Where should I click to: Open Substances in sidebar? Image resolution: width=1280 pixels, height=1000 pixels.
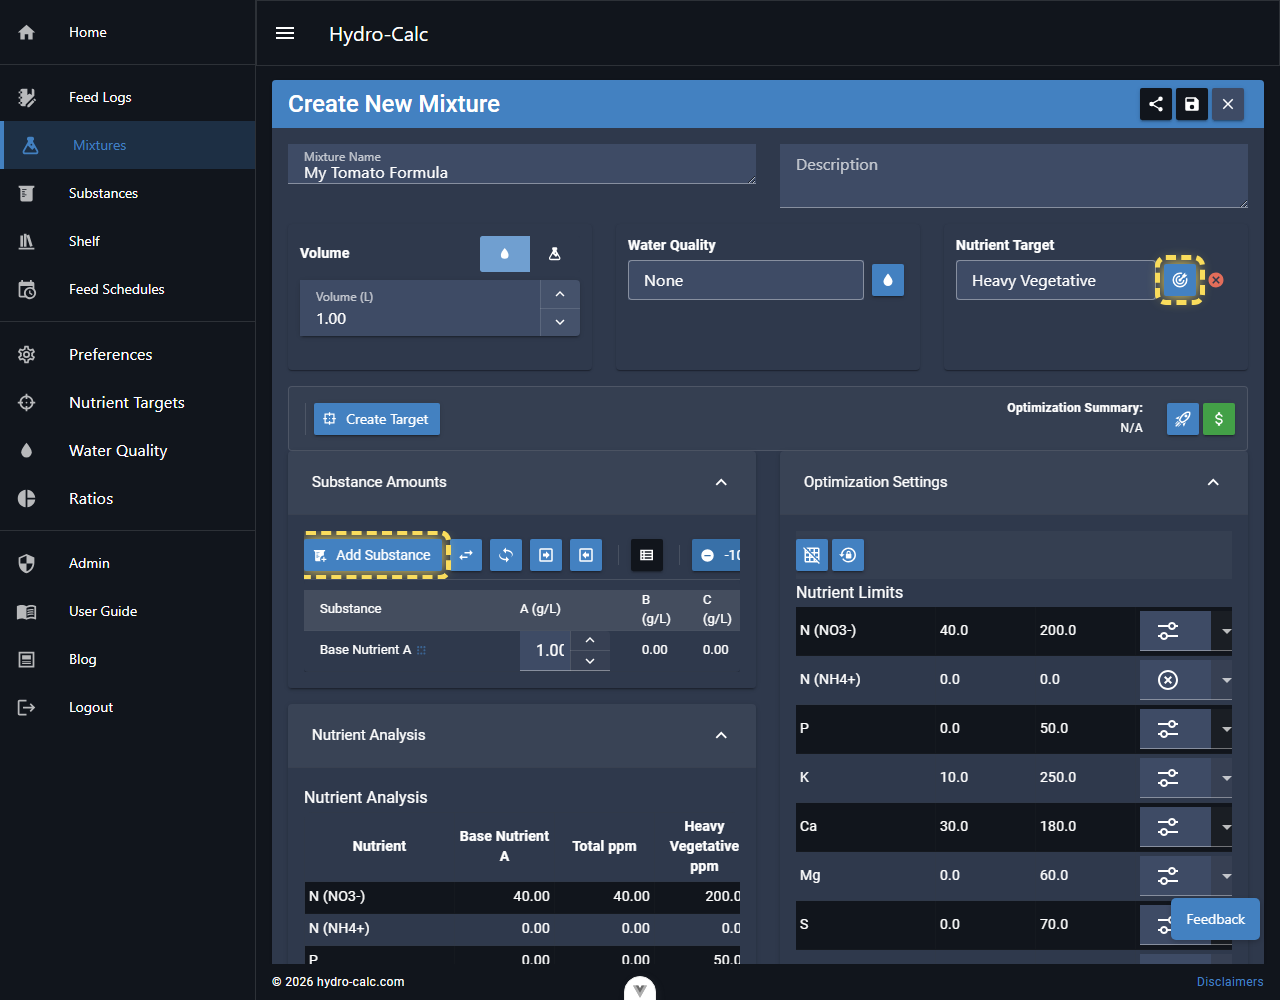pyautogui.click(x=128, y=193)
